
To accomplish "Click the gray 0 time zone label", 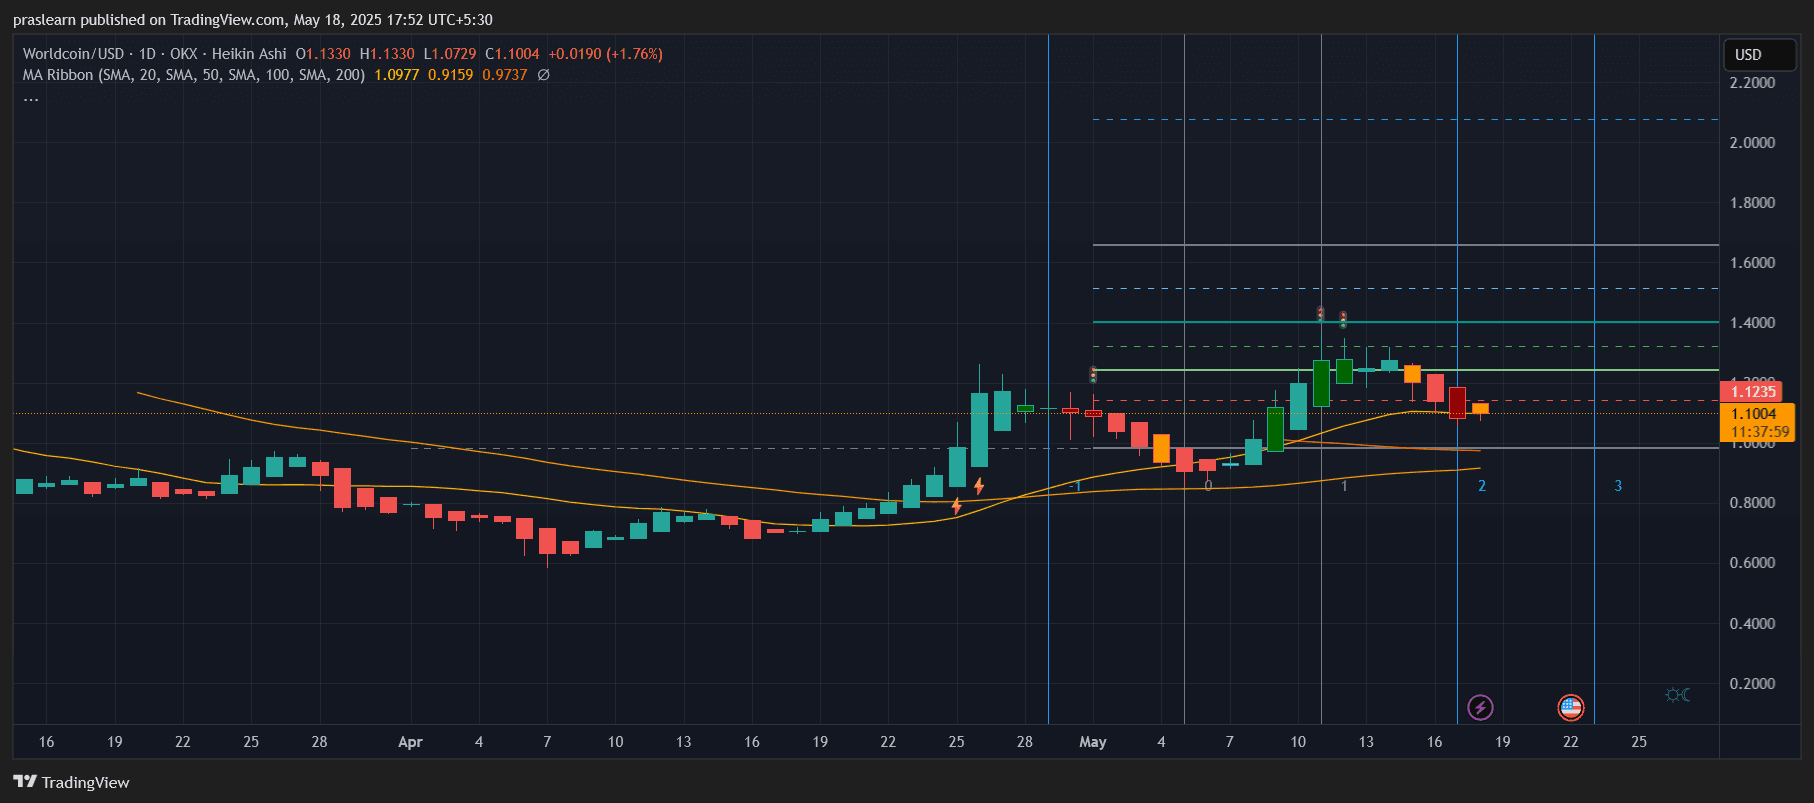I will pyautogui.click(x=1208, y=486).
